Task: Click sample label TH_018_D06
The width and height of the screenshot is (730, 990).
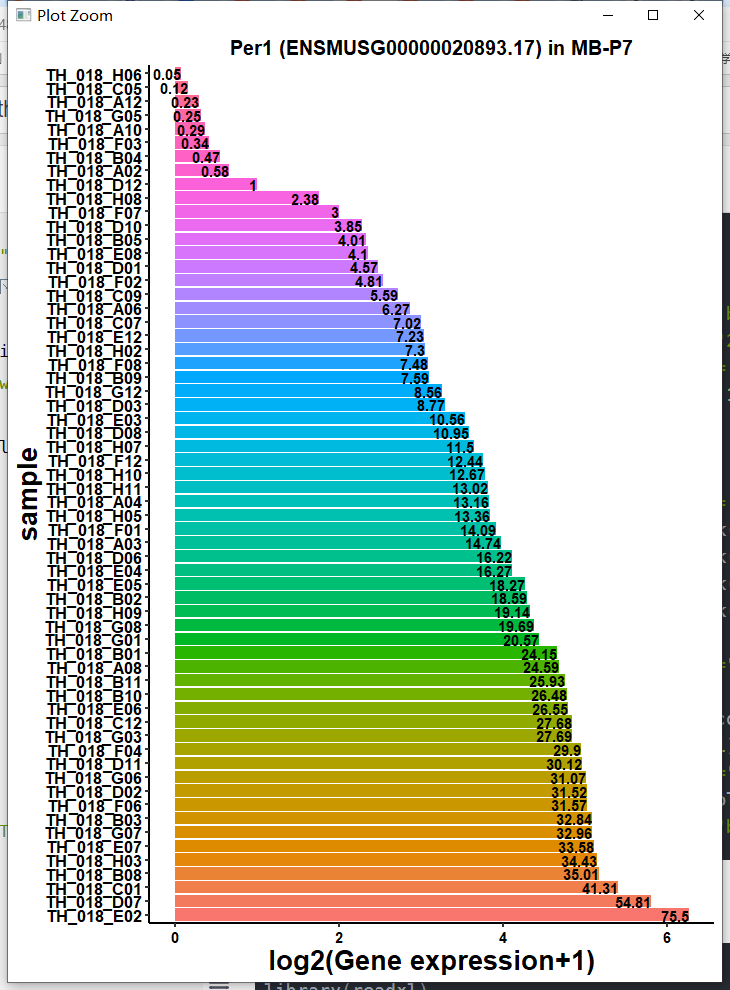Action: tap(94, 558)
